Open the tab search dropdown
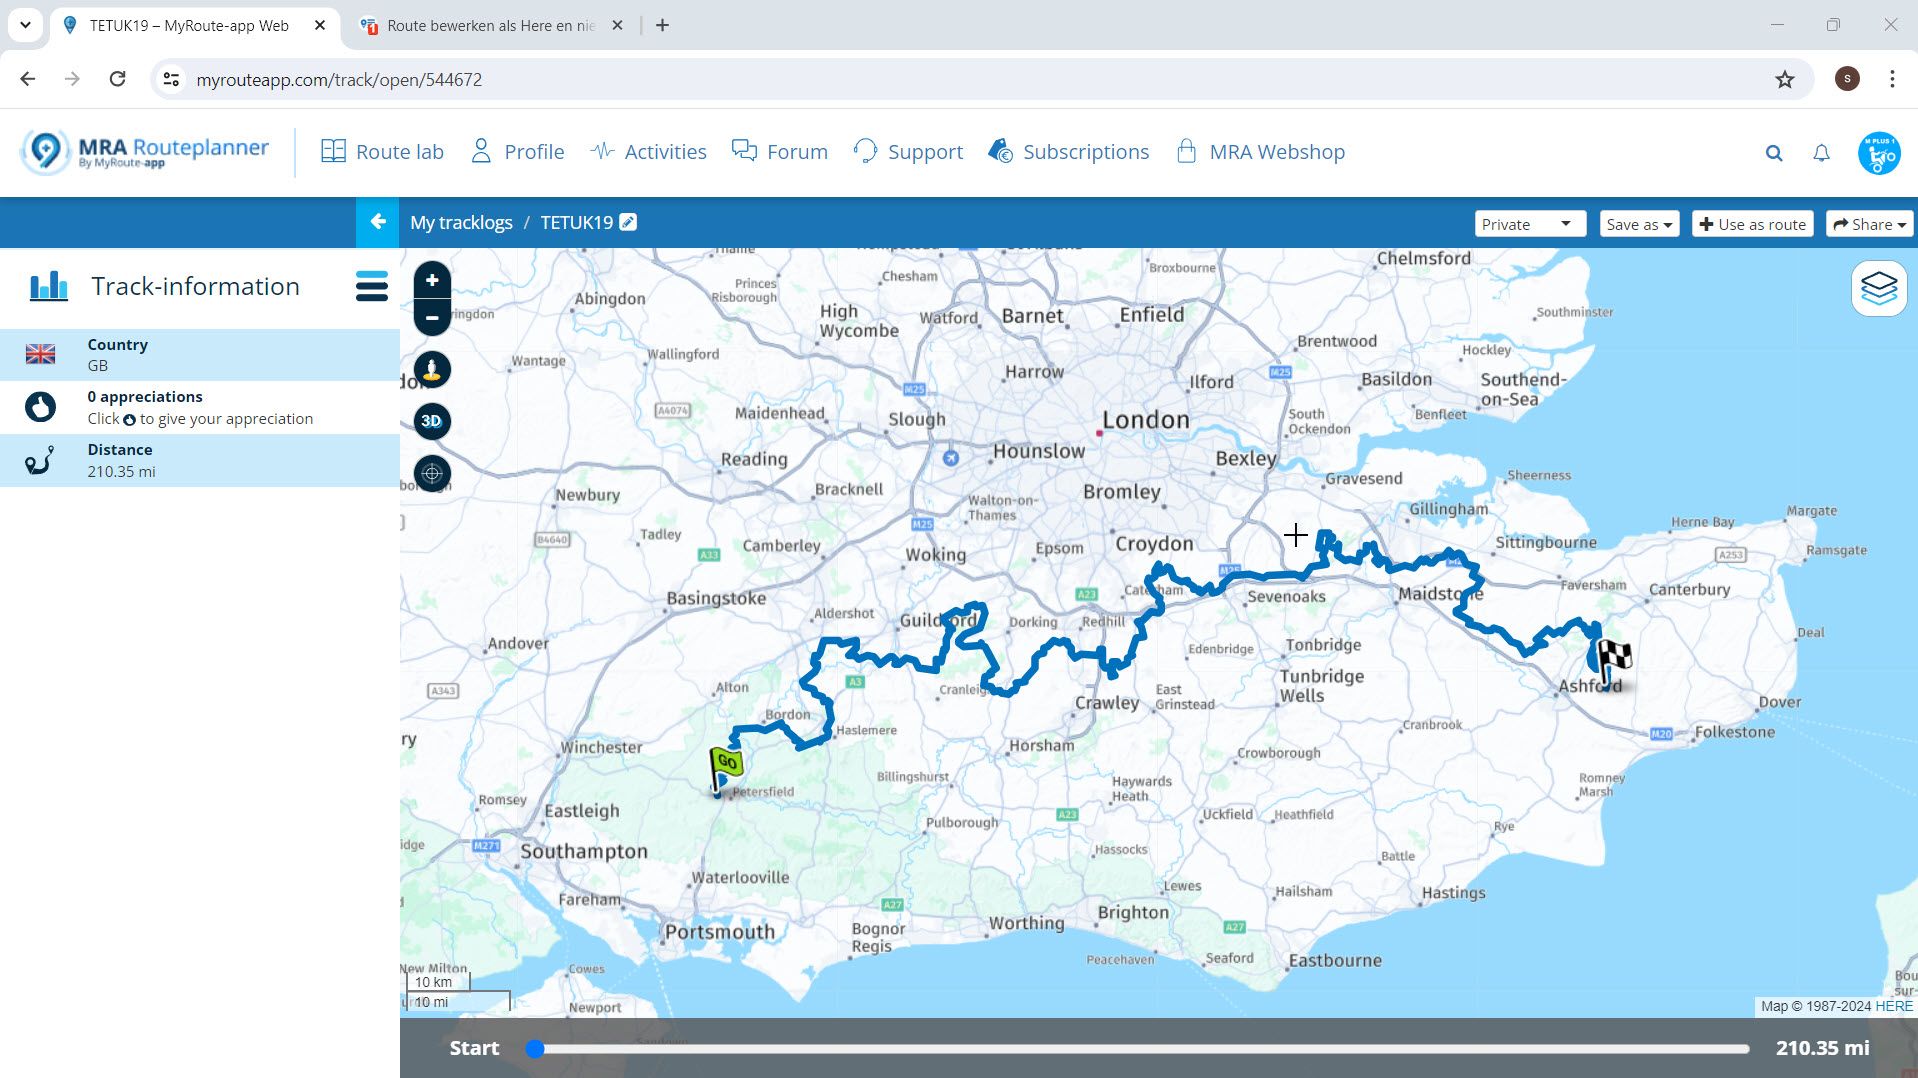1918x1078 pixels. 25,25
